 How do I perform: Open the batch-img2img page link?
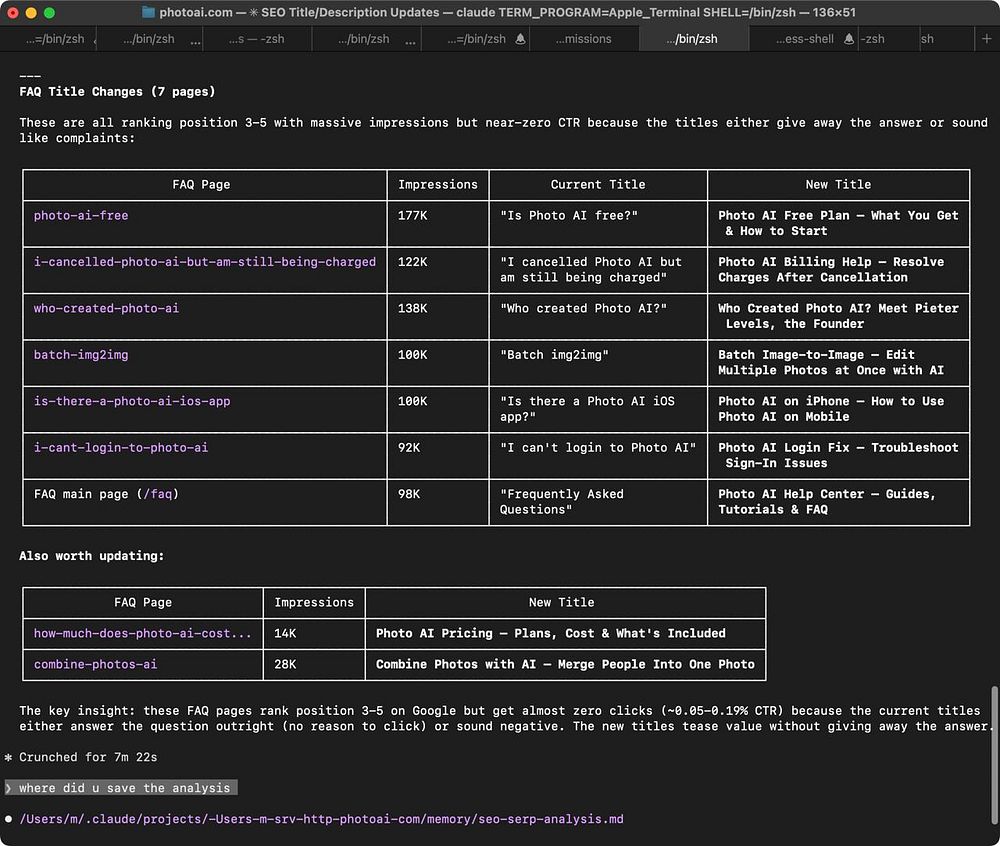tap(81, 355)
